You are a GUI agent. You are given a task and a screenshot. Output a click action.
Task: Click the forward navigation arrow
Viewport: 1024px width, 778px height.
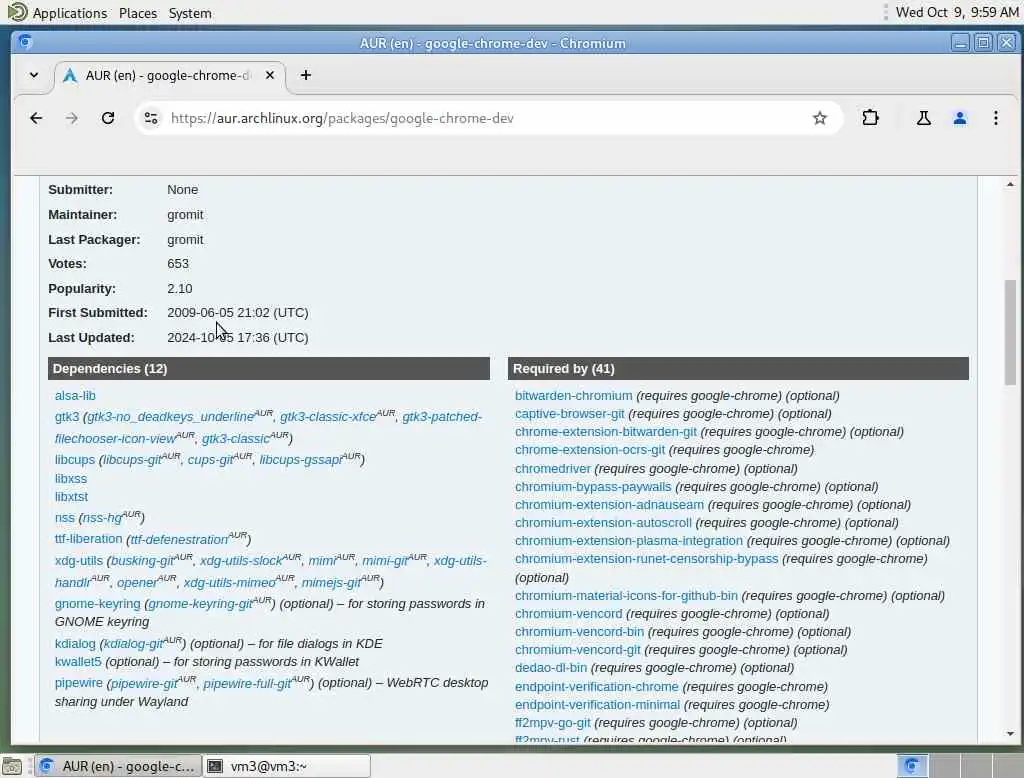pyautogui.click(x=72, y=118)
